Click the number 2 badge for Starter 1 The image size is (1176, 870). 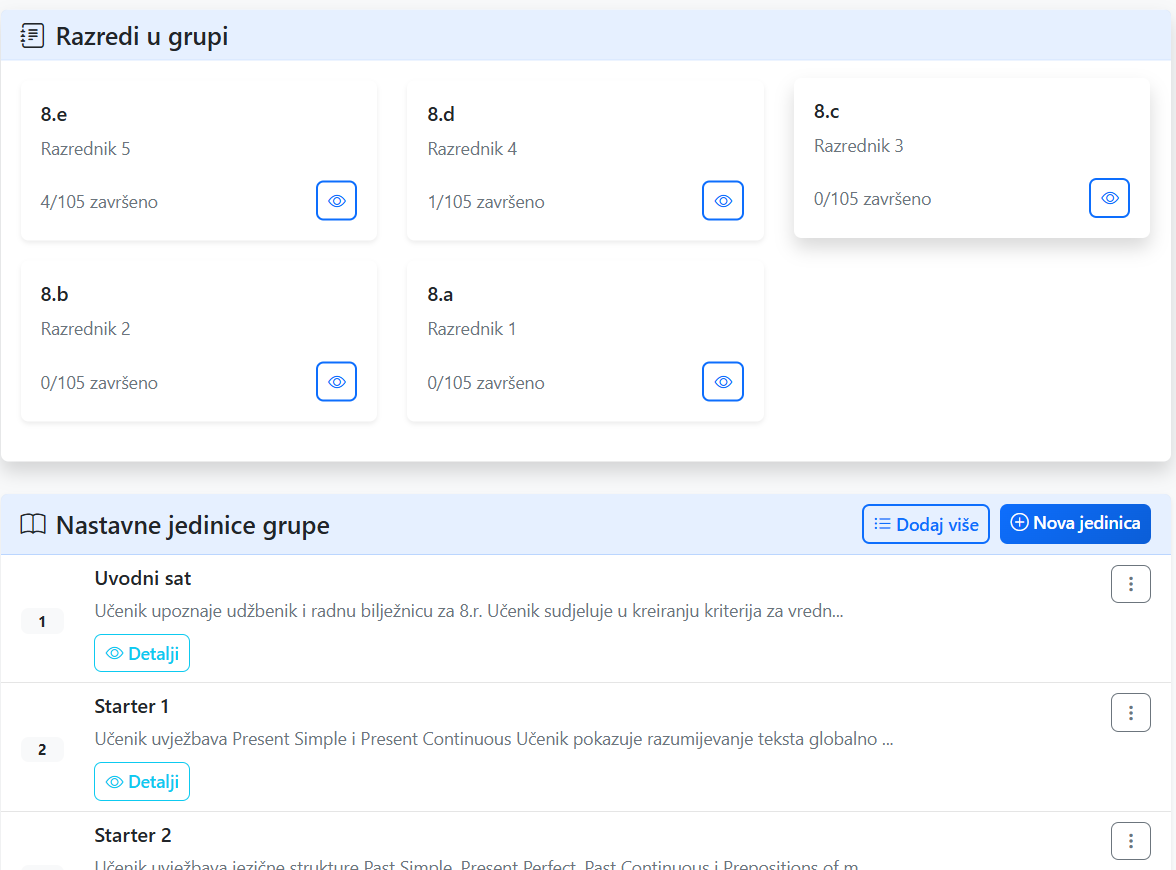[x=42, y=749]
